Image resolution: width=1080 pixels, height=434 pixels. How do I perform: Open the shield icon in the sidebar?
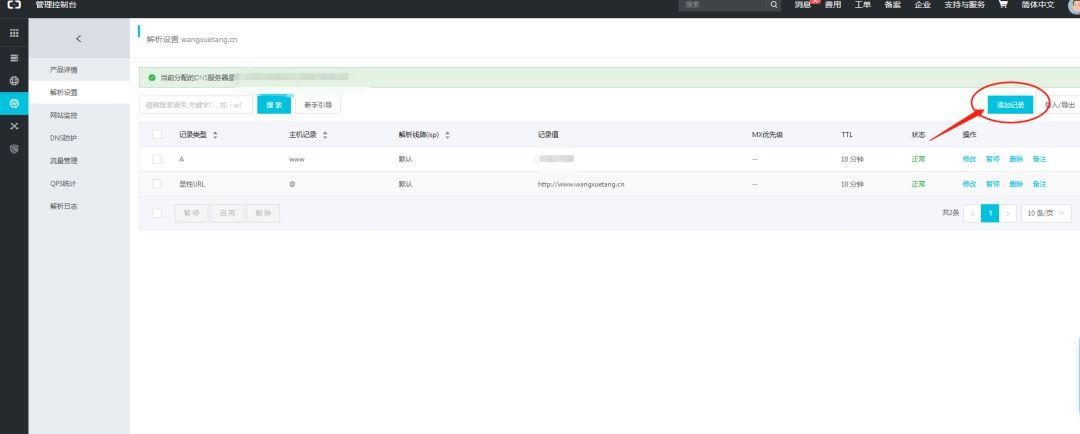point(14,149)
